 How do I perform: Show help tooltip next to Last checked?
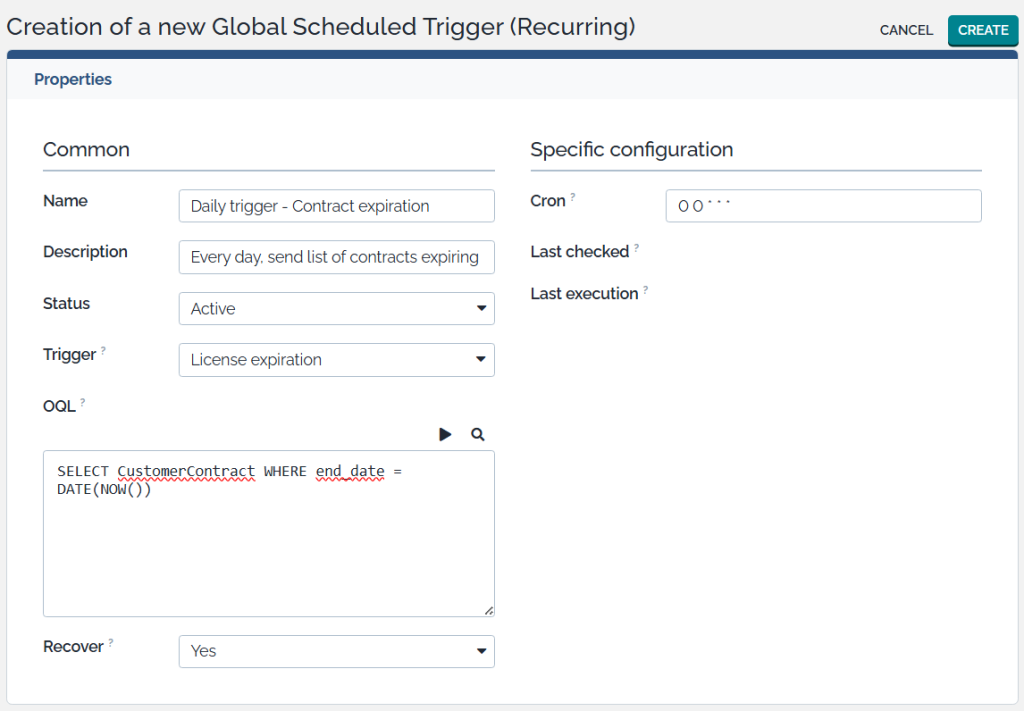point(636,248)
